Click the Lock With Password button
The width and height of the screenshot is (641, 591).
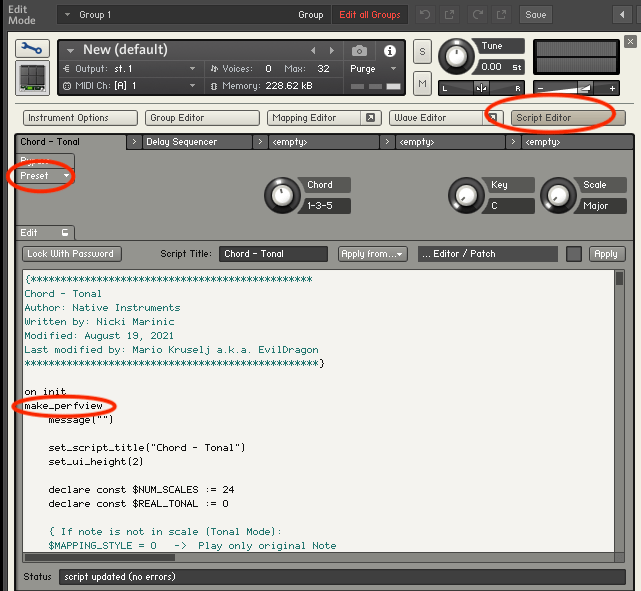pyautogui.click(x=71, y=254)
